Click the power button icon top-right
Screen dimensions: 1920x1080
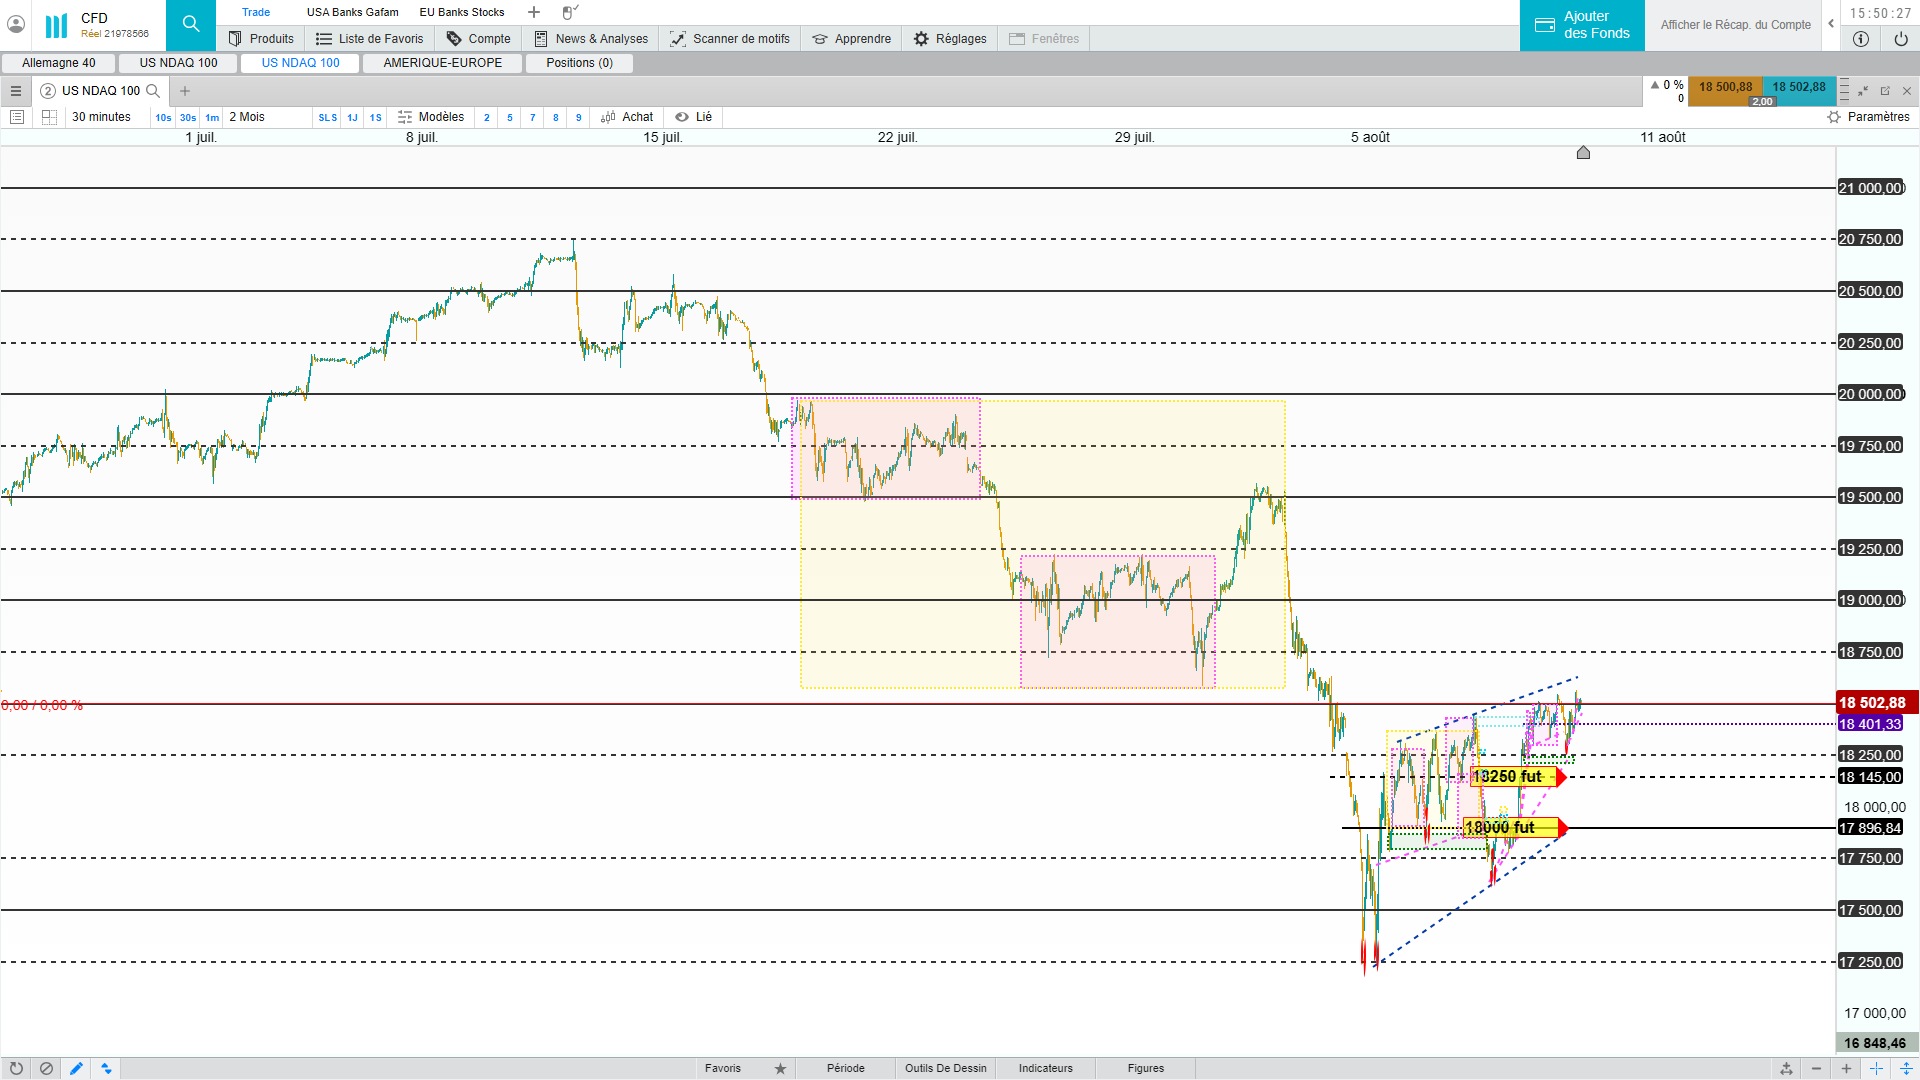pyautogui.click(x=1900, y=39)
